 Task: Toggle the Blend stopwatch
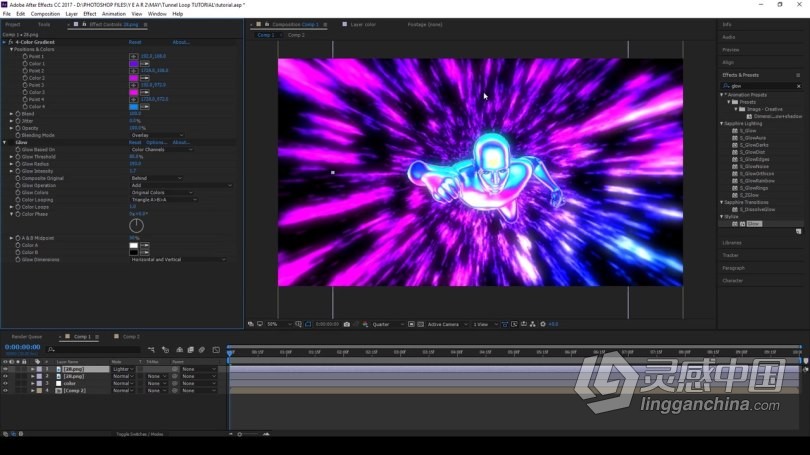pyautogui.click(x=18, y=114)
